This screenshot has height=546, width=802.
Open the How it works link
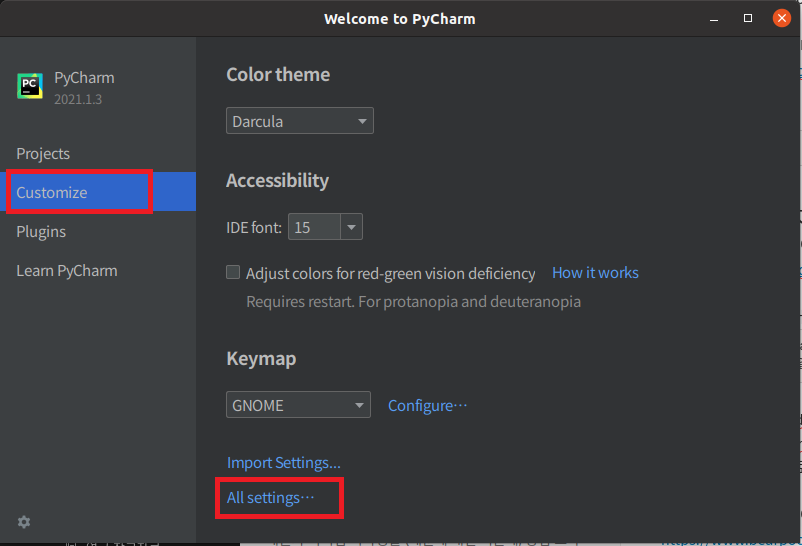pos(595,273)
